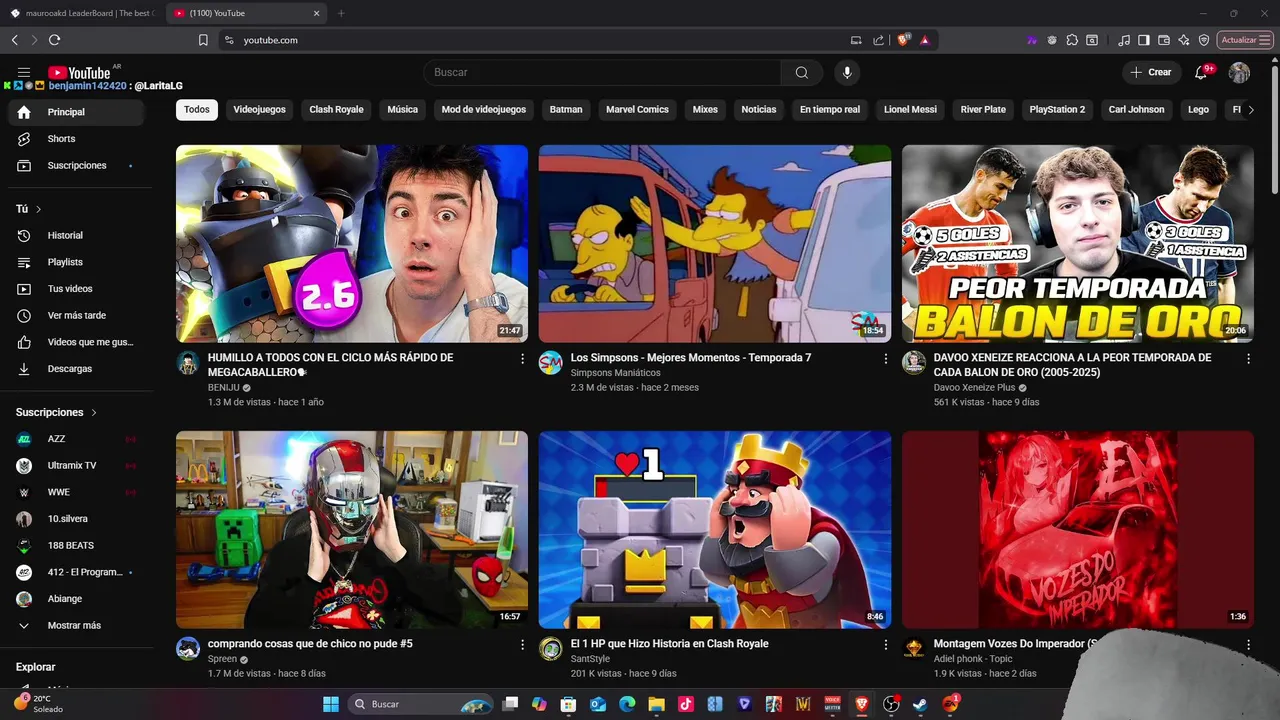Image resolution: width=1280 pixels, height=720 pixels.
Task: Expand the Suscripciones section header
Action: coord(57,412)
